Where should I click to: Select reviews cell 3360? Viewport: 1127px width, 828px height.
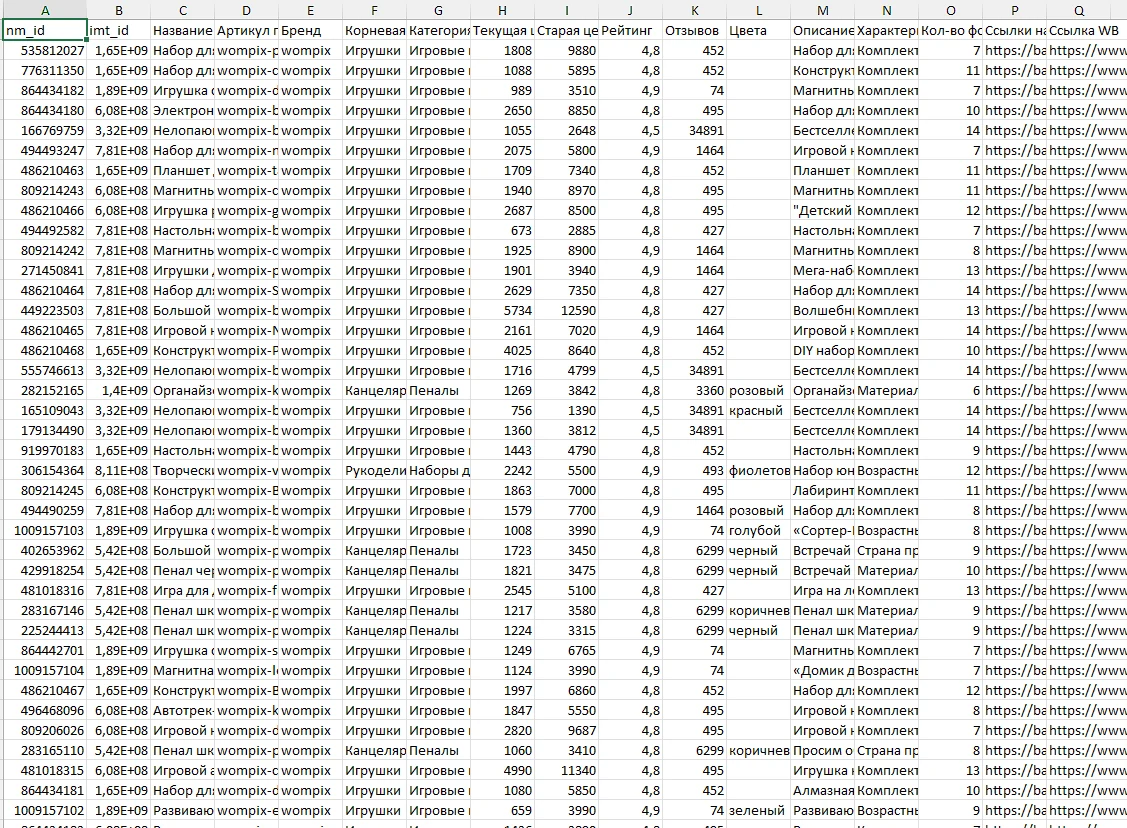pos(694,390)
